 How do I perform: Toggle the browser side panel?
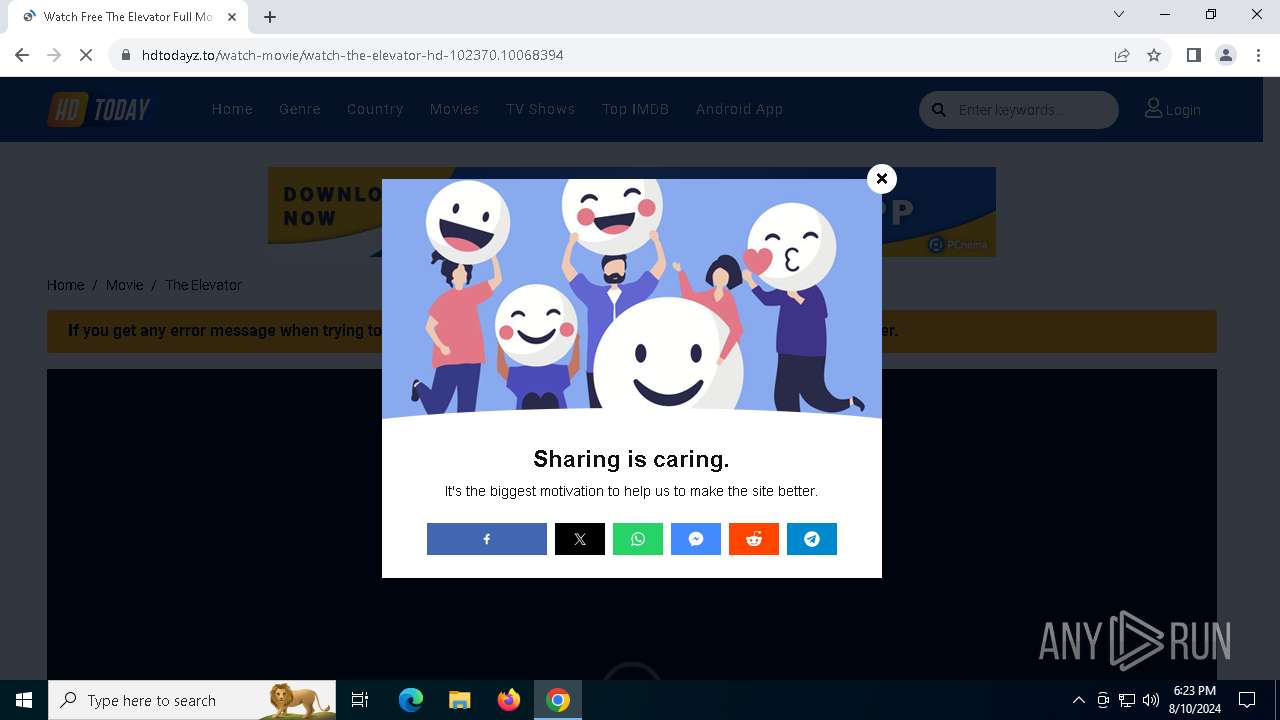(1193, 55)
